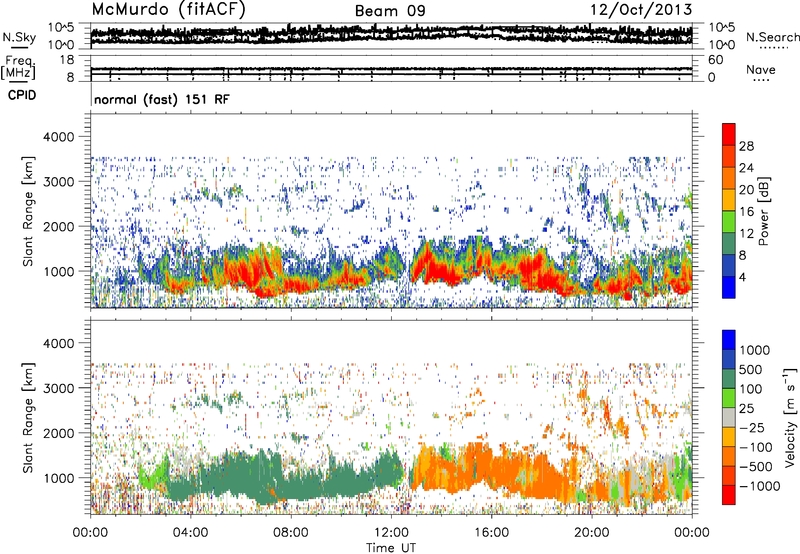Click the 'Nave' legend label
Image resolution: width=800 pixels, height=554 pixels.
click(x=761, y=70)
